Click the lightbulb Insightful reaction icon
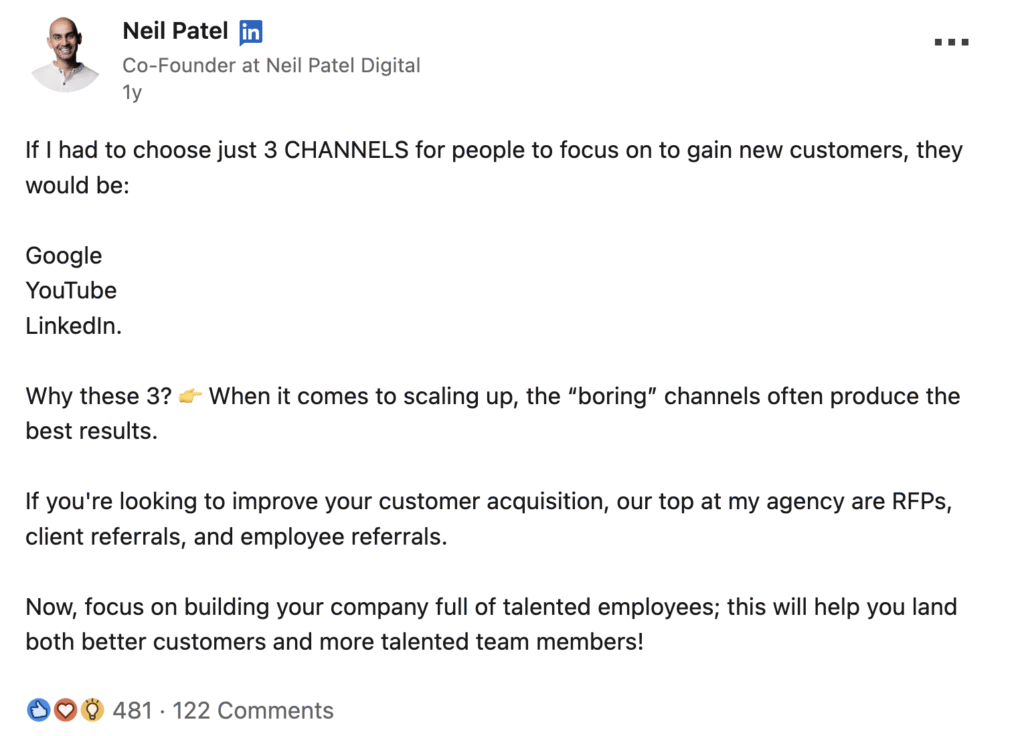Viewport: 1024px width, 736px height. click(x=92, y=711)
